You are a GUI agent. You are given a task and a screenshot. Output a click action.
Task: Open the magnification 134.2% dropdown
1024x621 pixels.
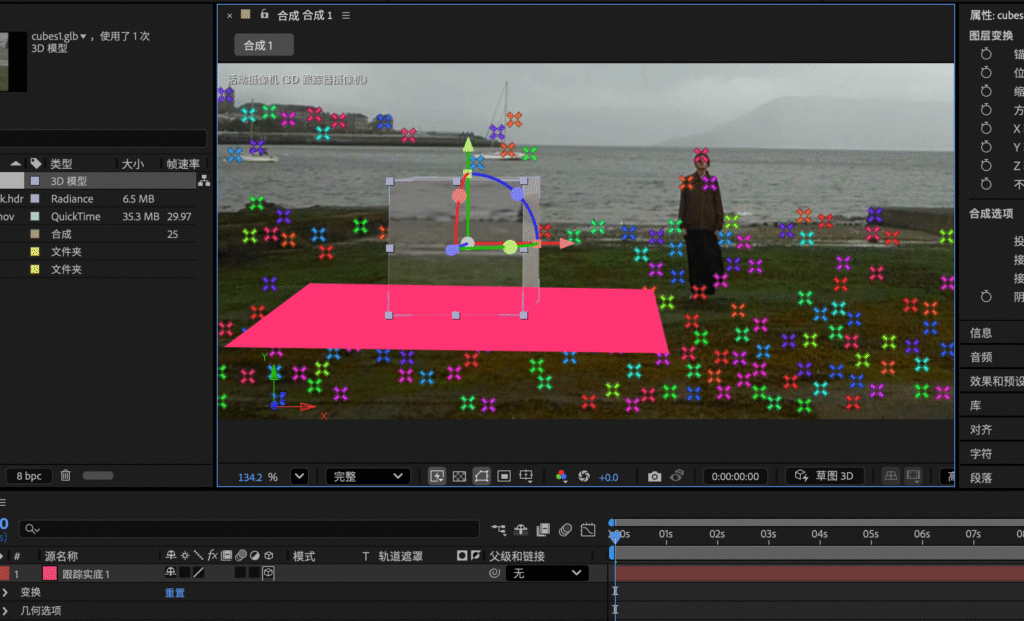click(298, 477)
